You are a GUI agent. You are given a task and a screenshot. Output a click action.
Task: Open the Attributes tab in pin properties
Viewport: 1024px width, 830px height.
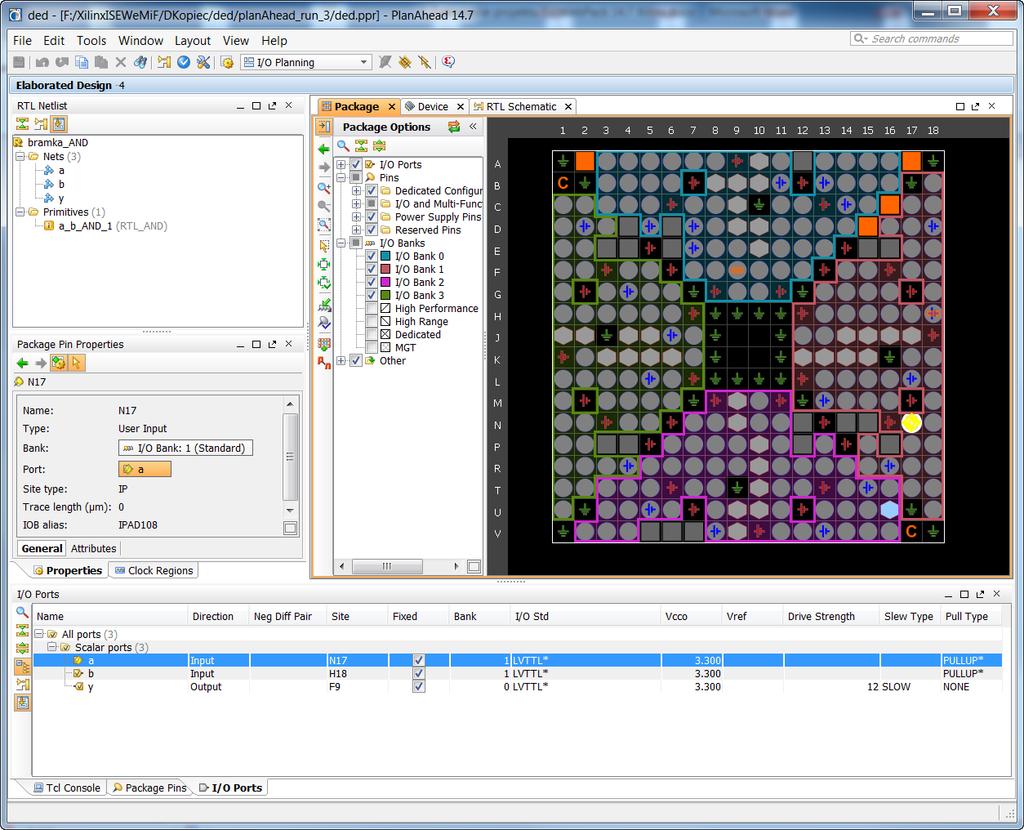click(93, 549)
